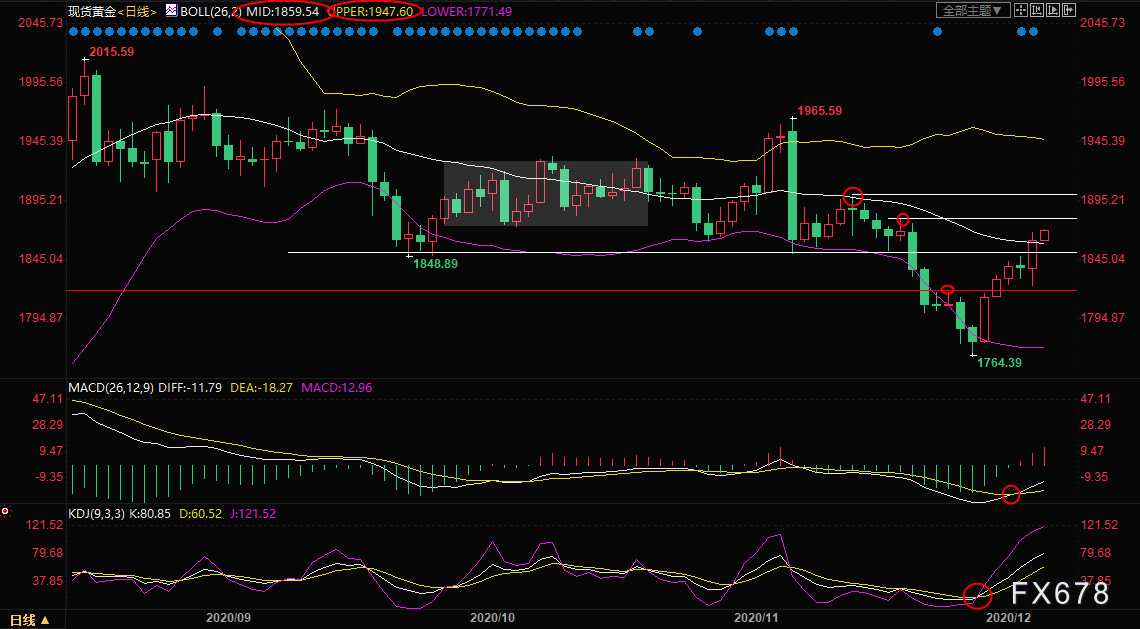
Task: Click the <日线> period label in title
Action: coord(137,11)
